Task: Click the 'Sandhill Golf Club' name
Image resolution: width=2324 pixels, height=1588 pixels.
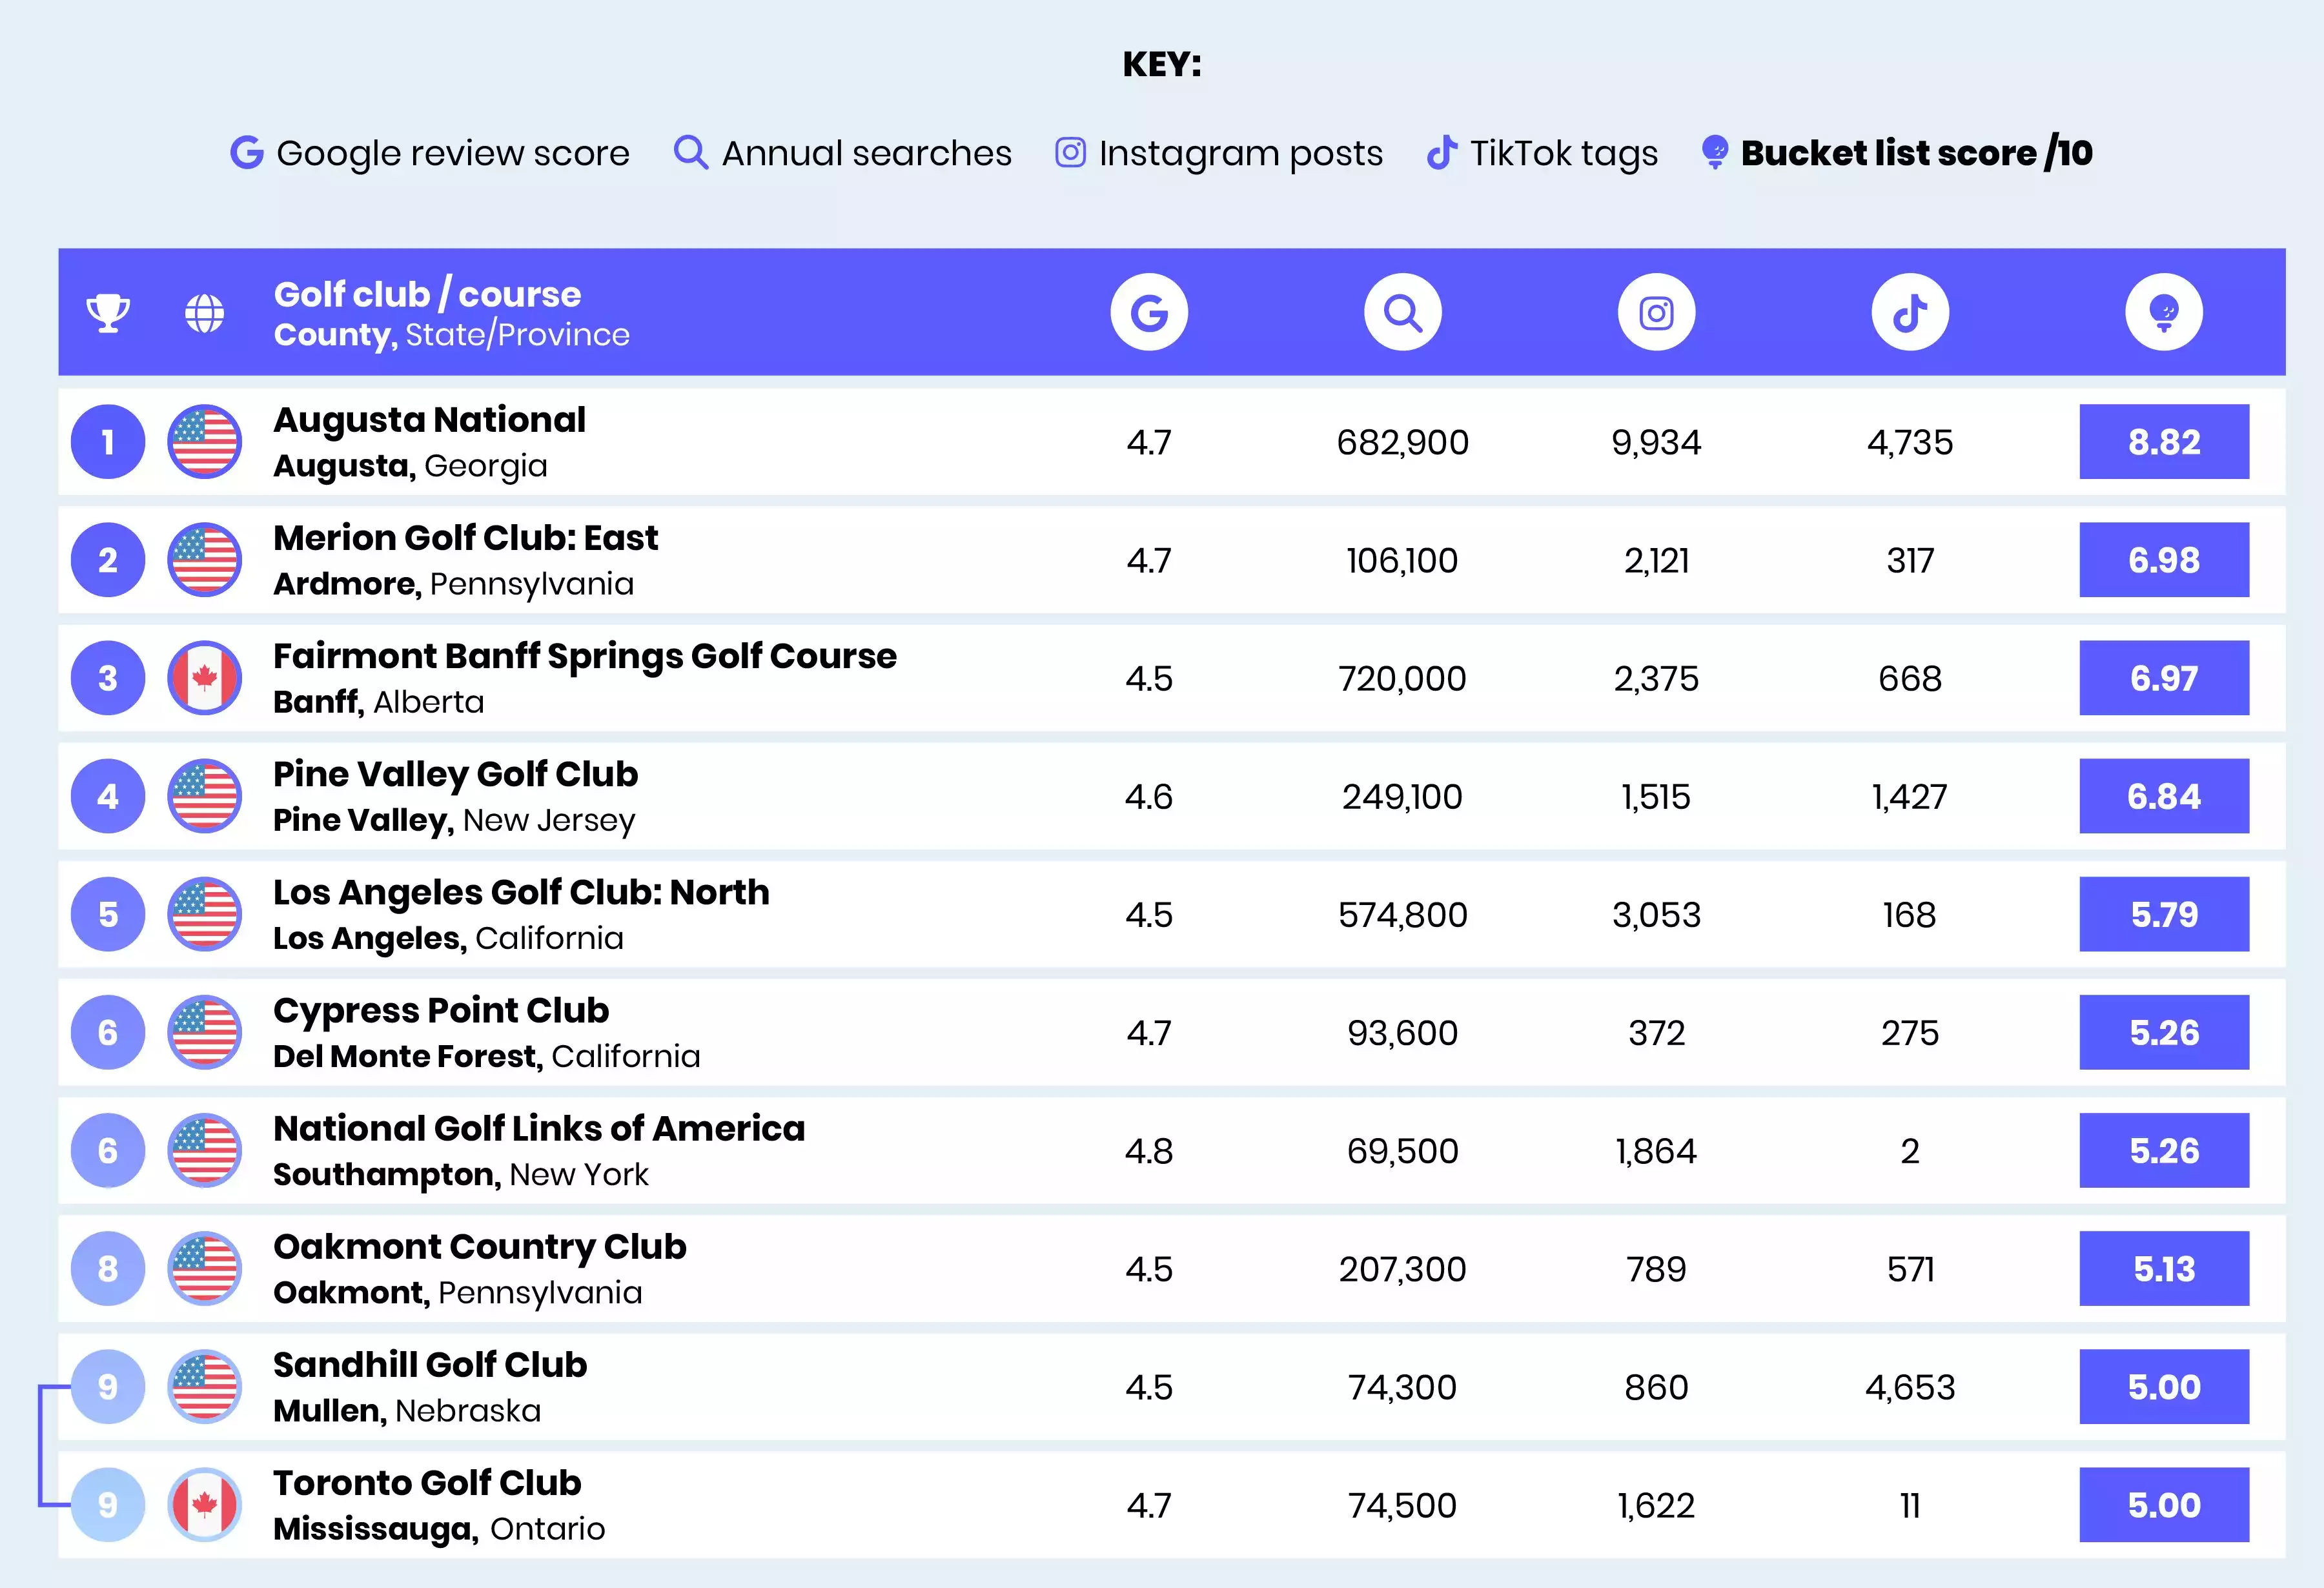Action: 430,1365
